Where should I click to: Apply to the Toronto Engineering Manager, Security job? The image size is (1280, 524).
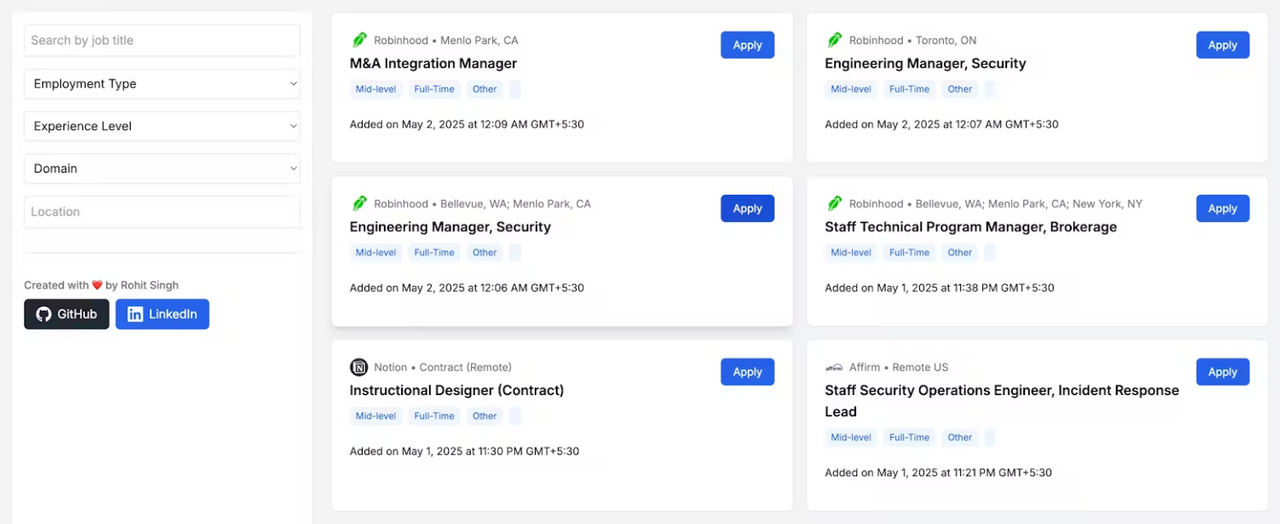[x=1222, y=45]
